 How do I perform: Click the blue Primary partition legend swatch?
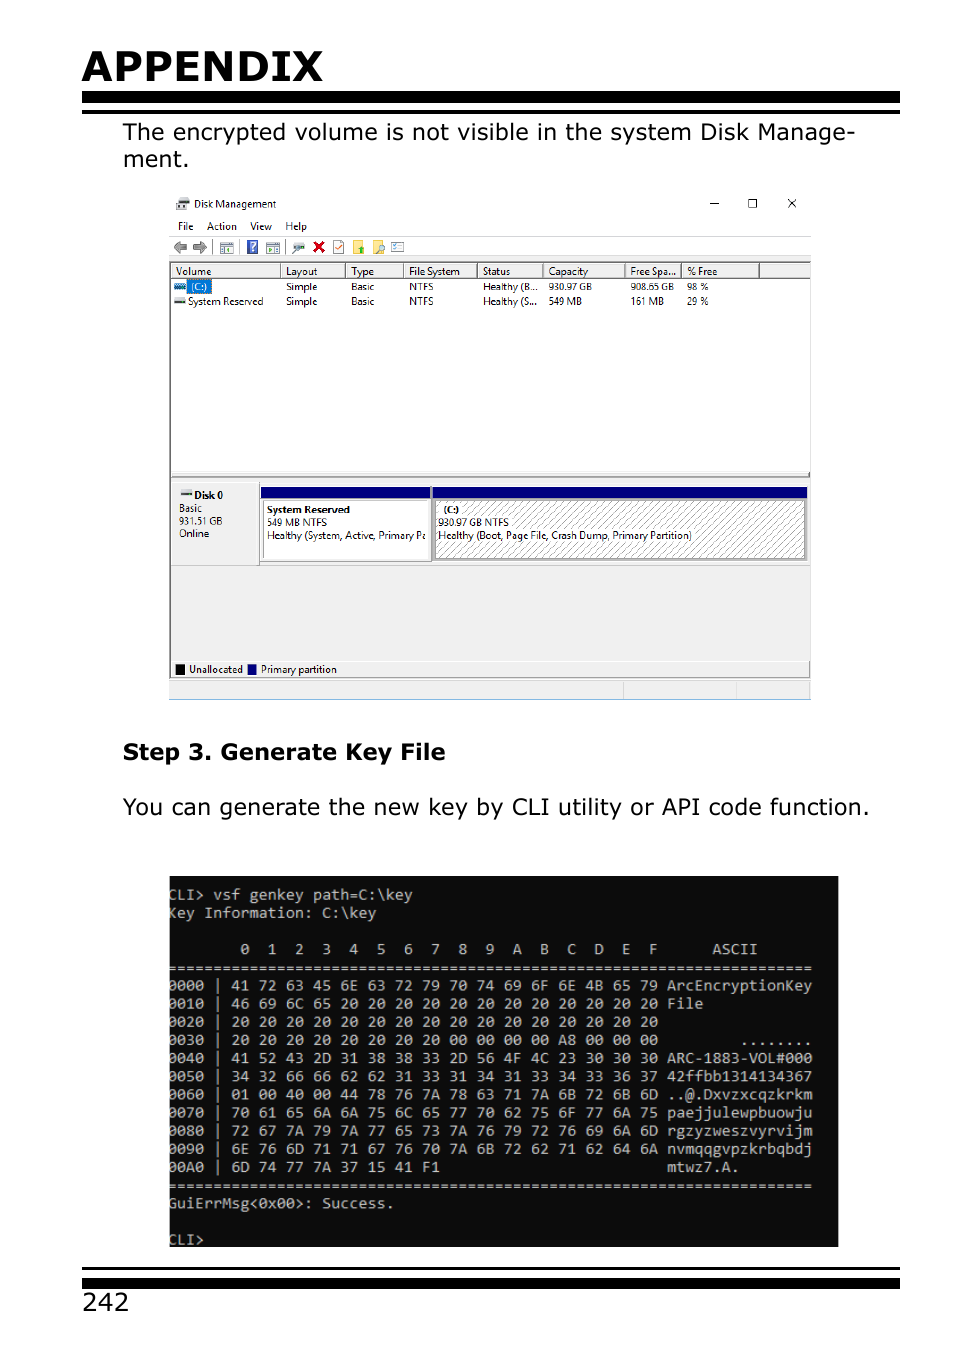pyautogui.click(x=252, y=670)
